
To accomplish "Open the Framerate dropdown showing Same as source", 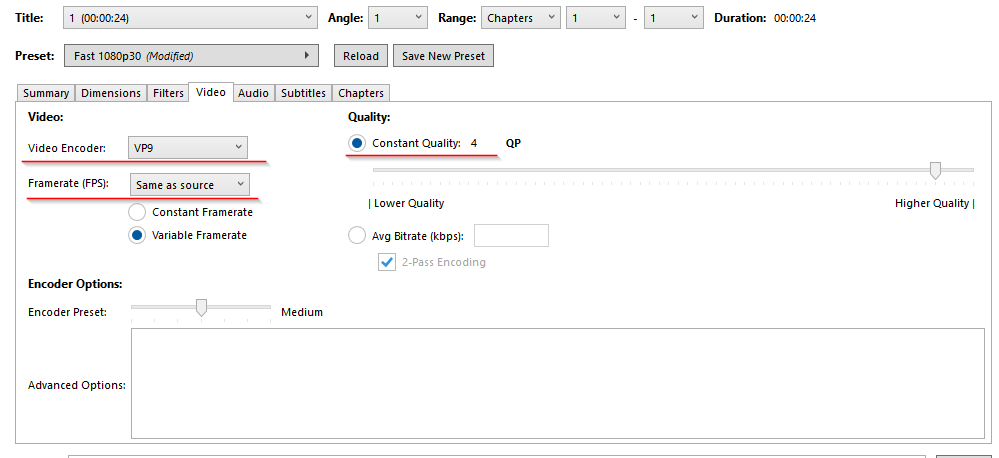I will coord(190,185).
